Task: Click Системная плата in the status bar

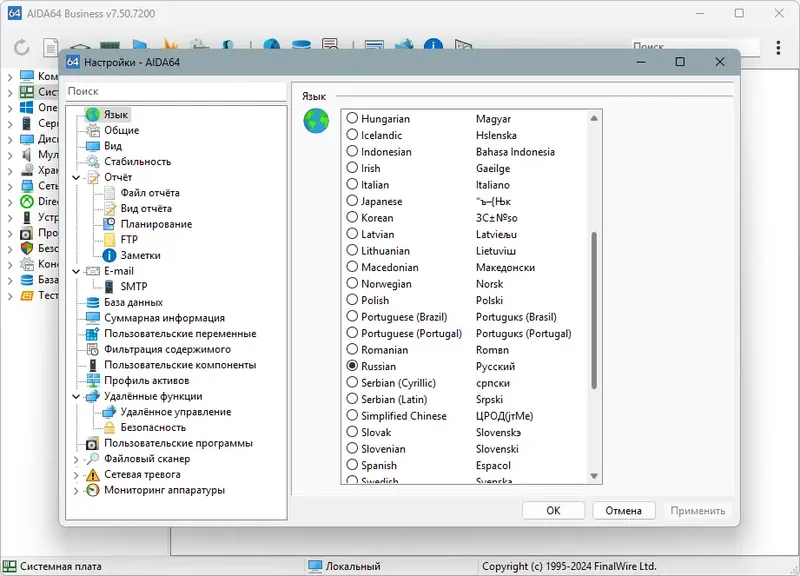Action: 61,566
